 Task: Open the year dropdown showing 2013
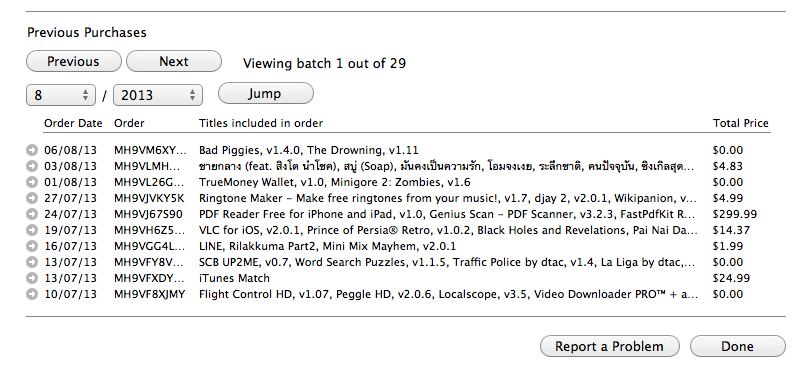[158, 95]
